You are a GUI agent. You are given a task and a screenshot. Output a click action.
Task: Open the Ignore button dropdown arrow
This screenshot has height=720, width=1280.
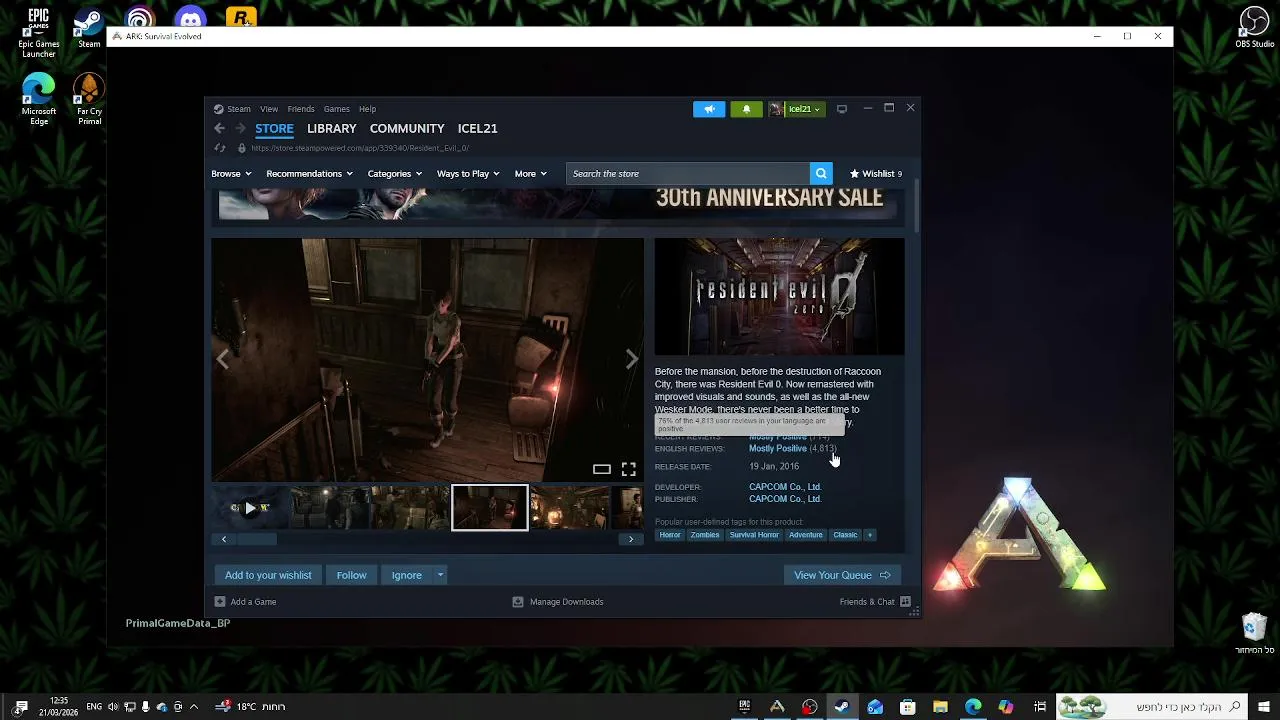pos(440,575)
